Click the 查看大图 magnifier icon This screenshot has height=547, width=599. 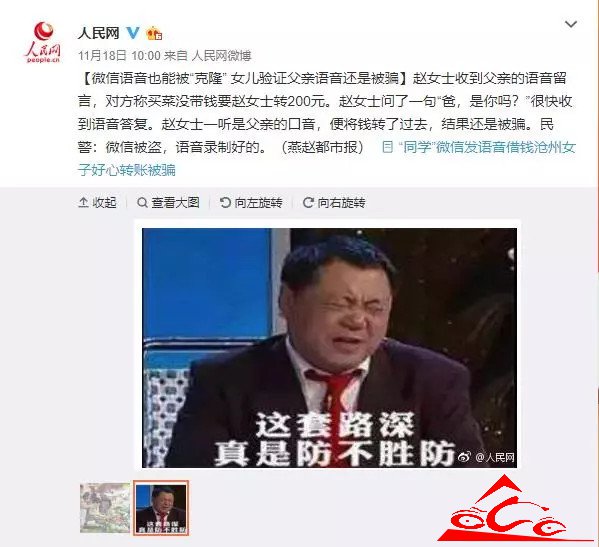click(142, 202)
